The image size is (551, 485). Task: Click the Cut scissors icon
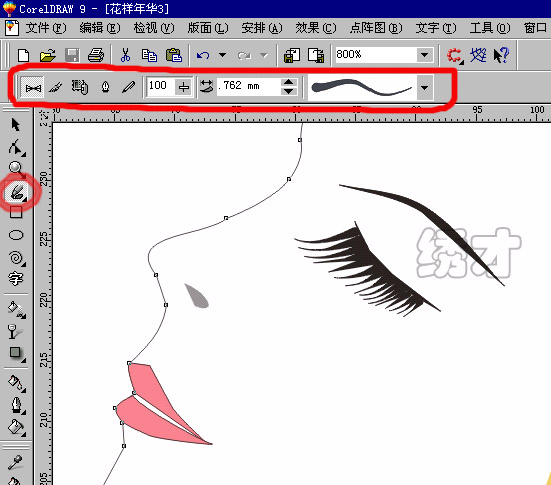point(125,55)
